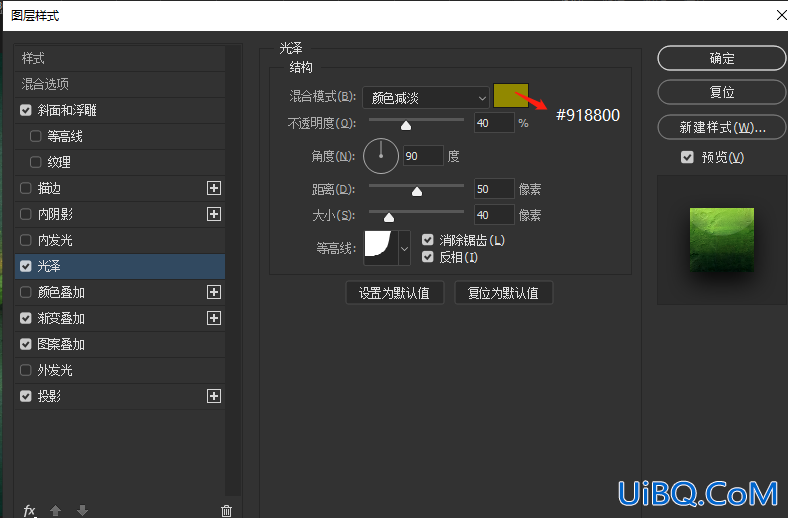The height and width of the screenshot is (518, 788).
Task: Click the 复位为默认值 button
Action: click(503, 293)
